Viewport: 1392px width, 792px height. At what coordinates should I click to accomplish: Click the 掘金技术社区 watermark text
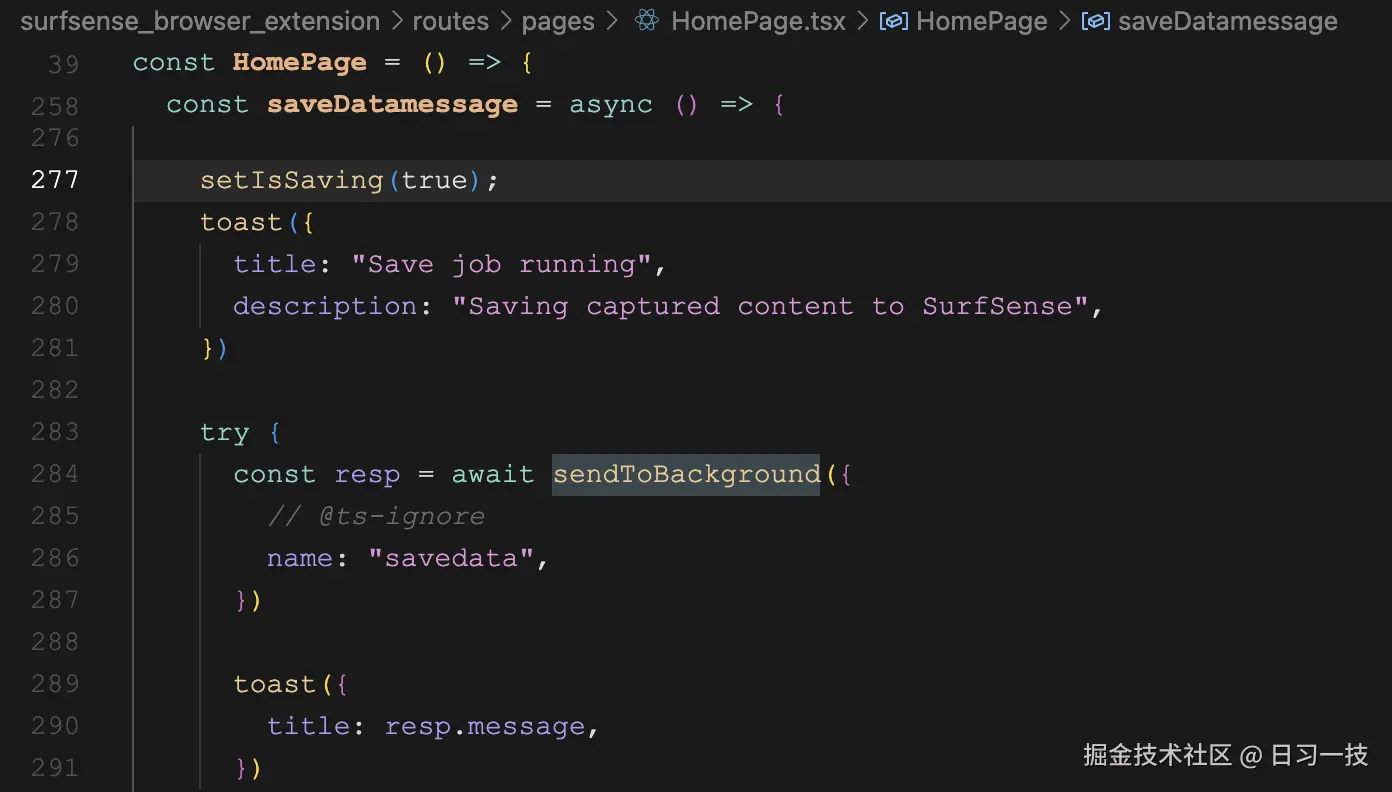pos(1157,756)
